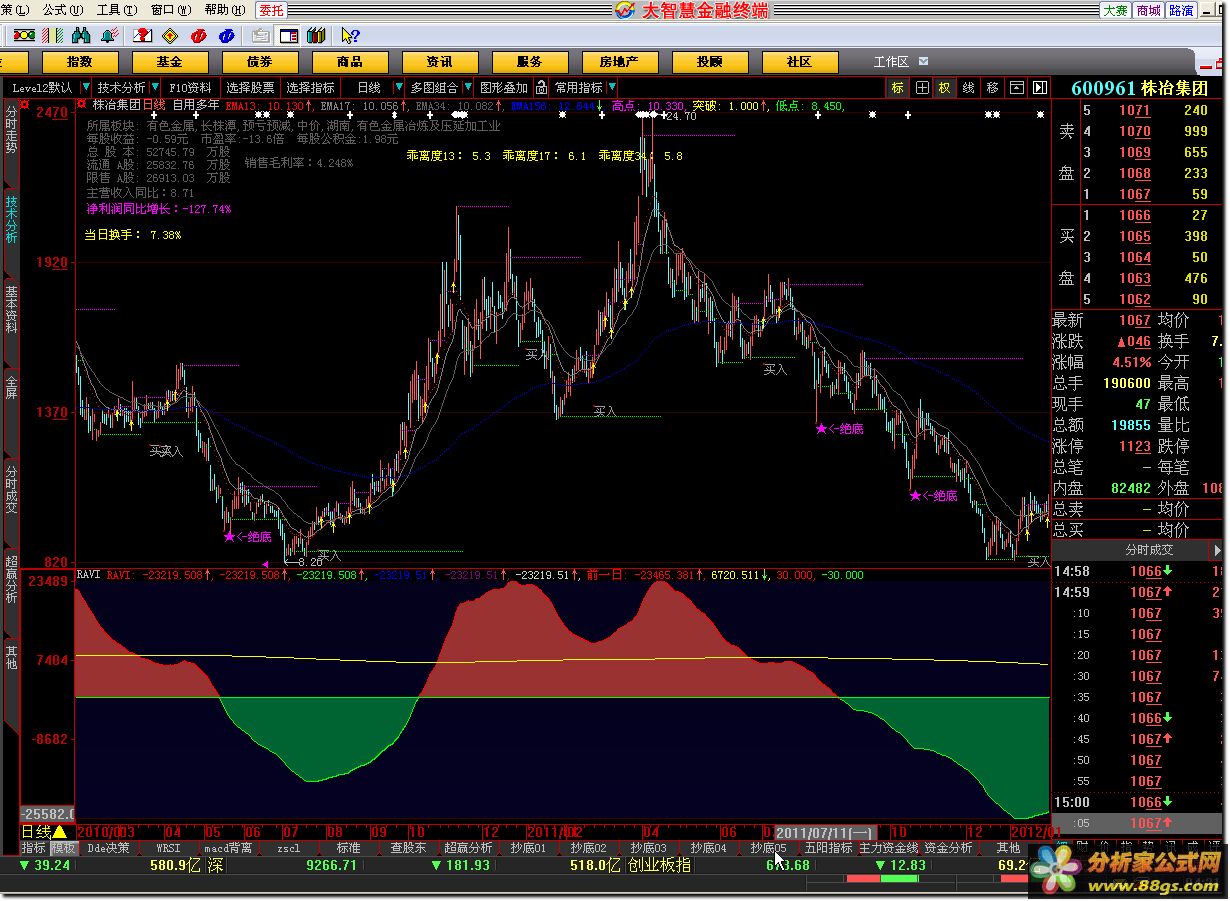Viewport: 1230px width, 901px height.
Task: Click the chart with question mark icon
Action: 143,35
